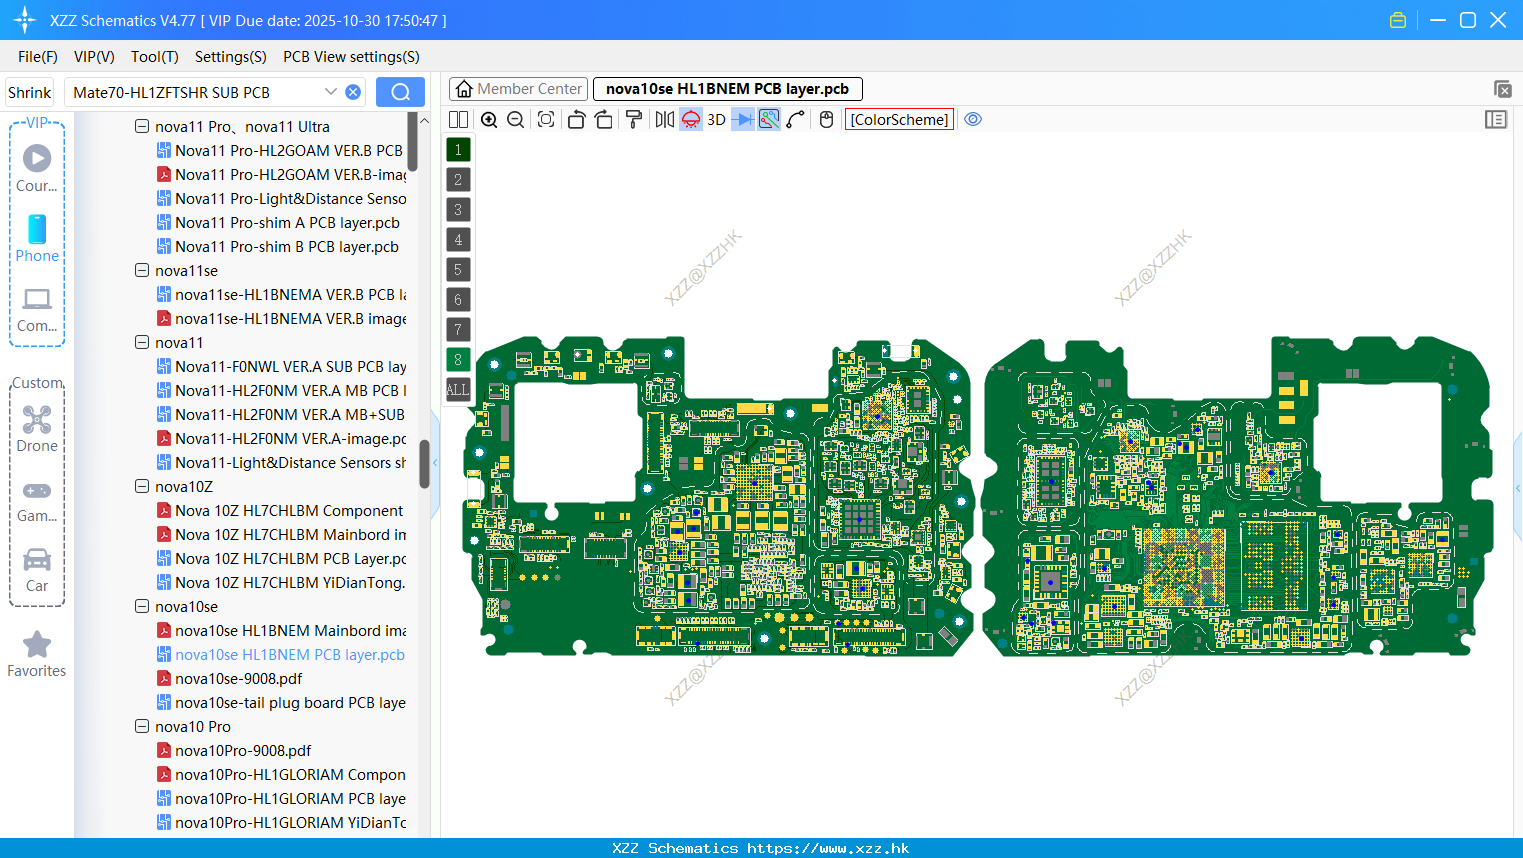
Task: Toggle the diode symbol mode
Action: coord(743,120)
